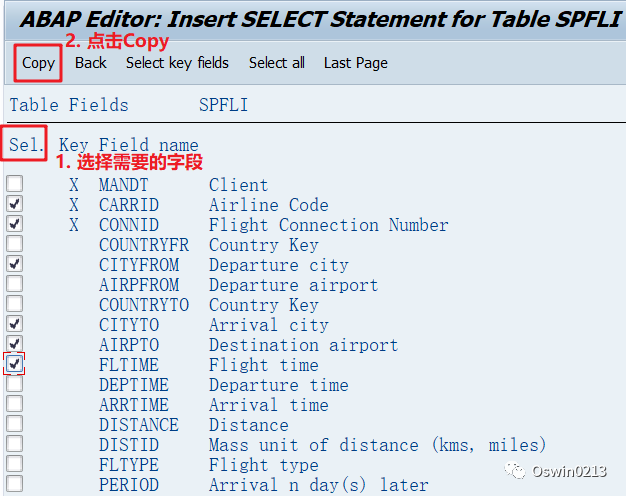Check the MANDT Client field checkbox
Image resolution: width=626 pixels, height=496 pixels.
pos(15,184)
